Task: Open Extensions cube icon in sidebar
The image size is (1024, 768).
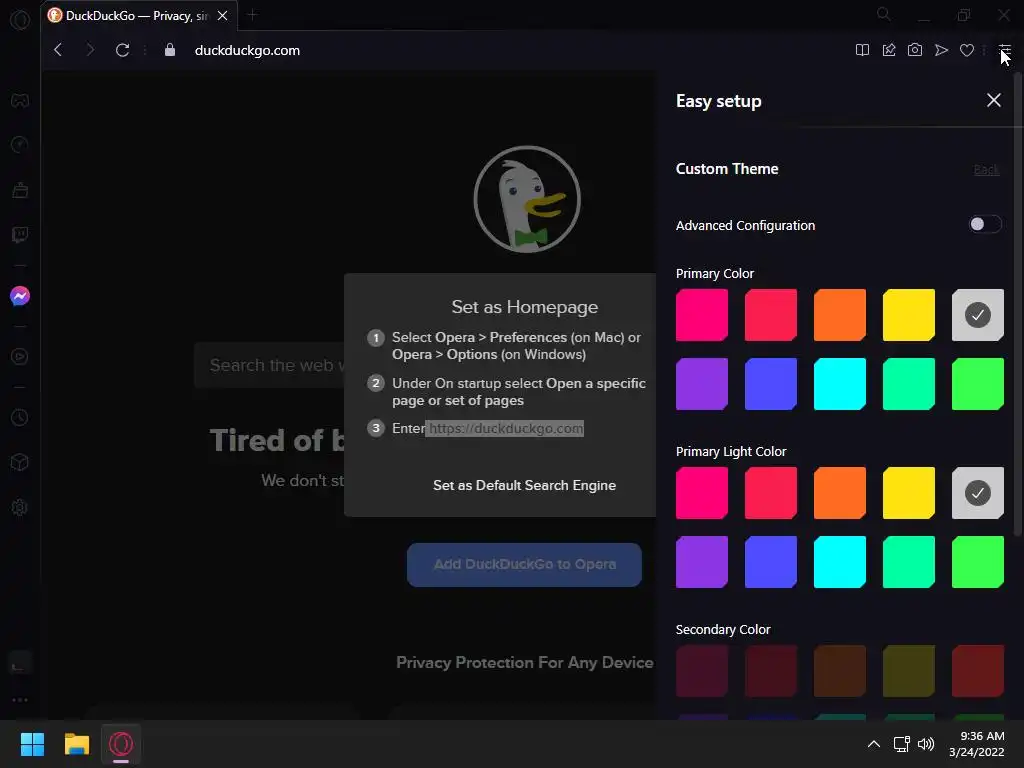Action: point(20,462)
